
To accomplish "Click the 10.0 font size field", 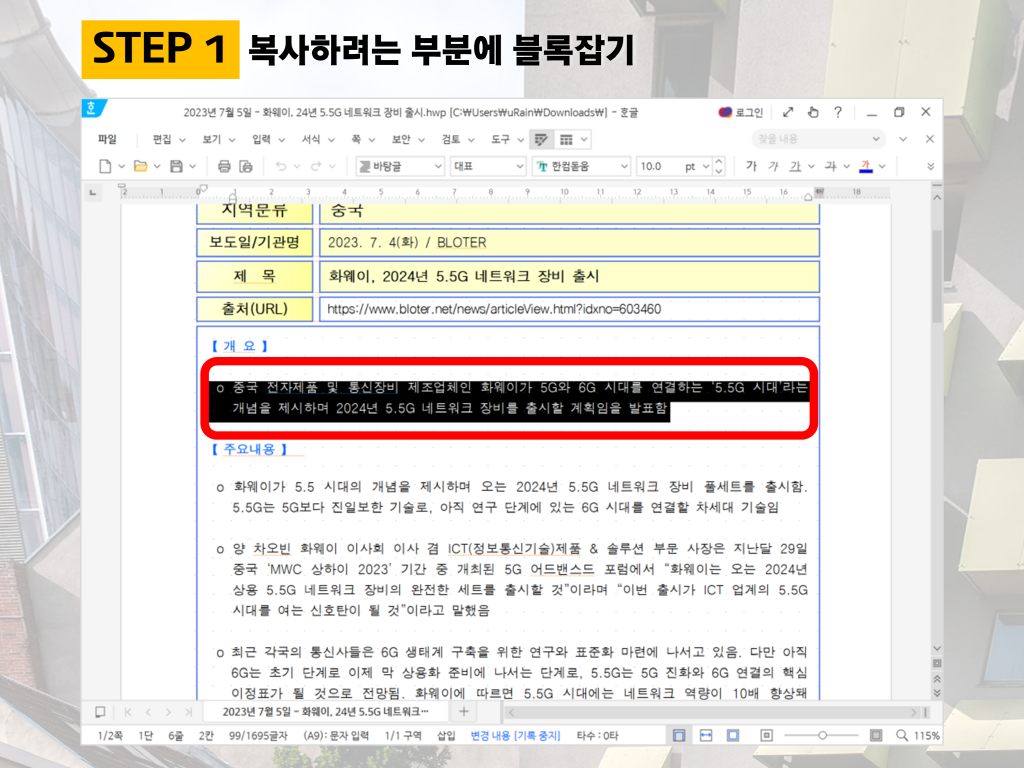I will coord(658,167).
